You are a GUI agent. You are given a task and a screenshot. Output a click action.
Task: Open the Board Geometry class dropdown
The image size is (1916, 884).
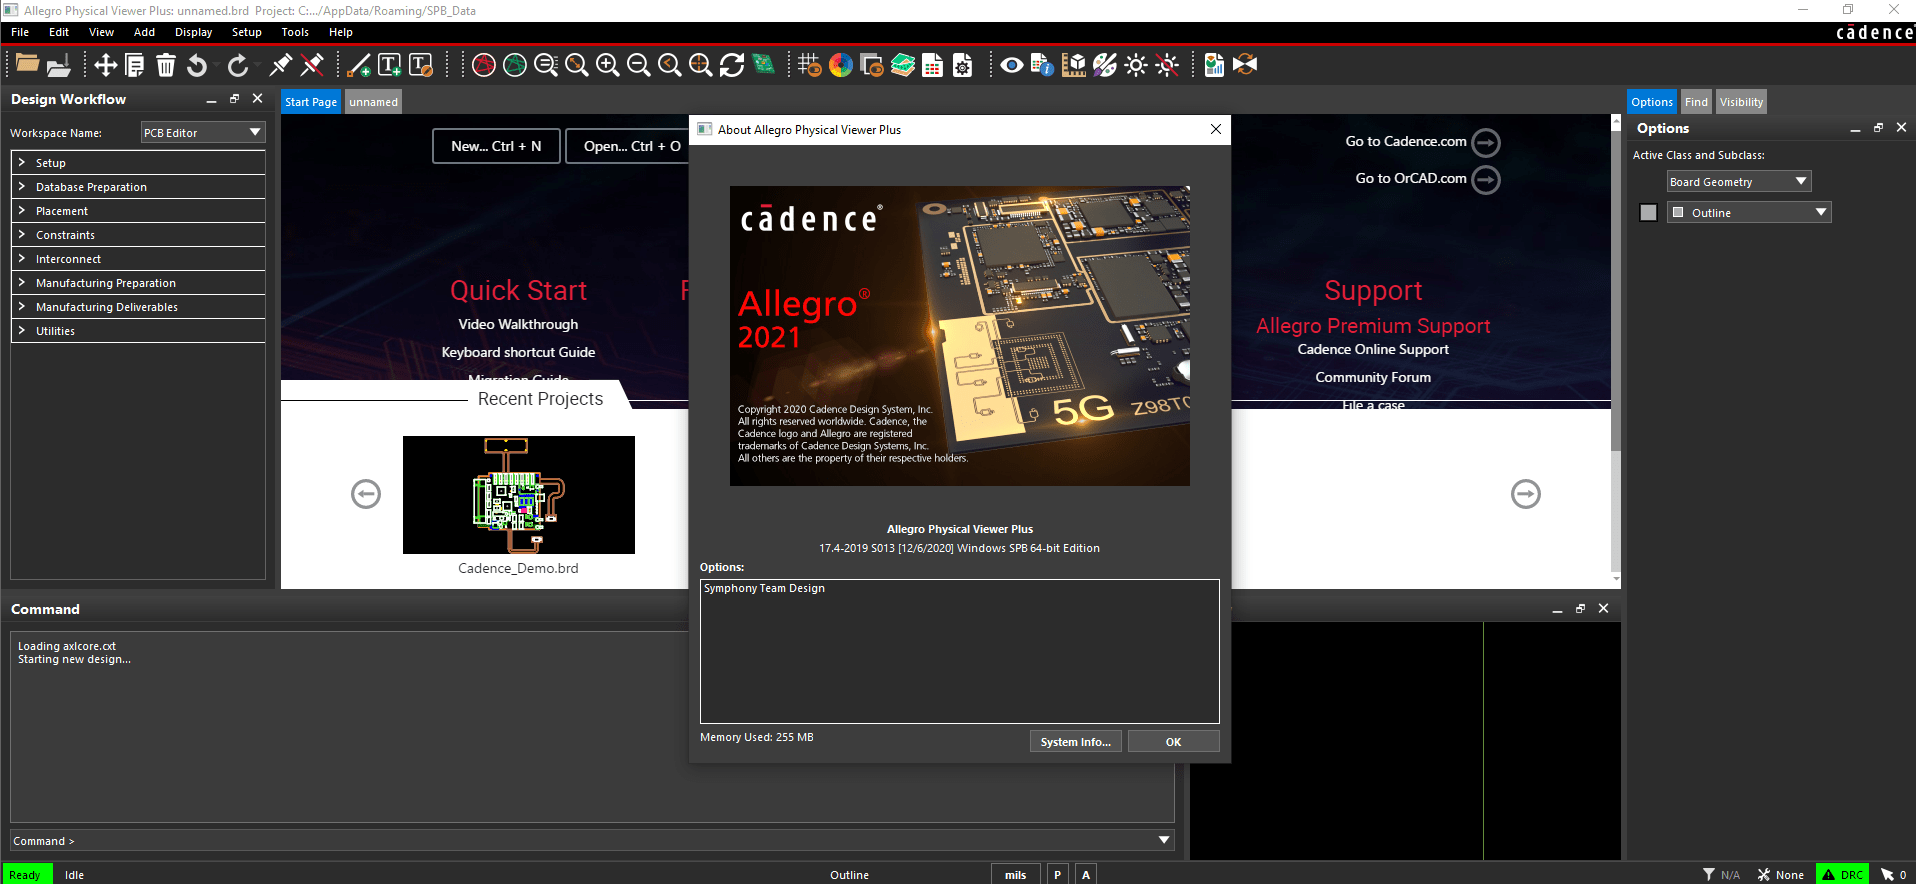[1739, 181]
